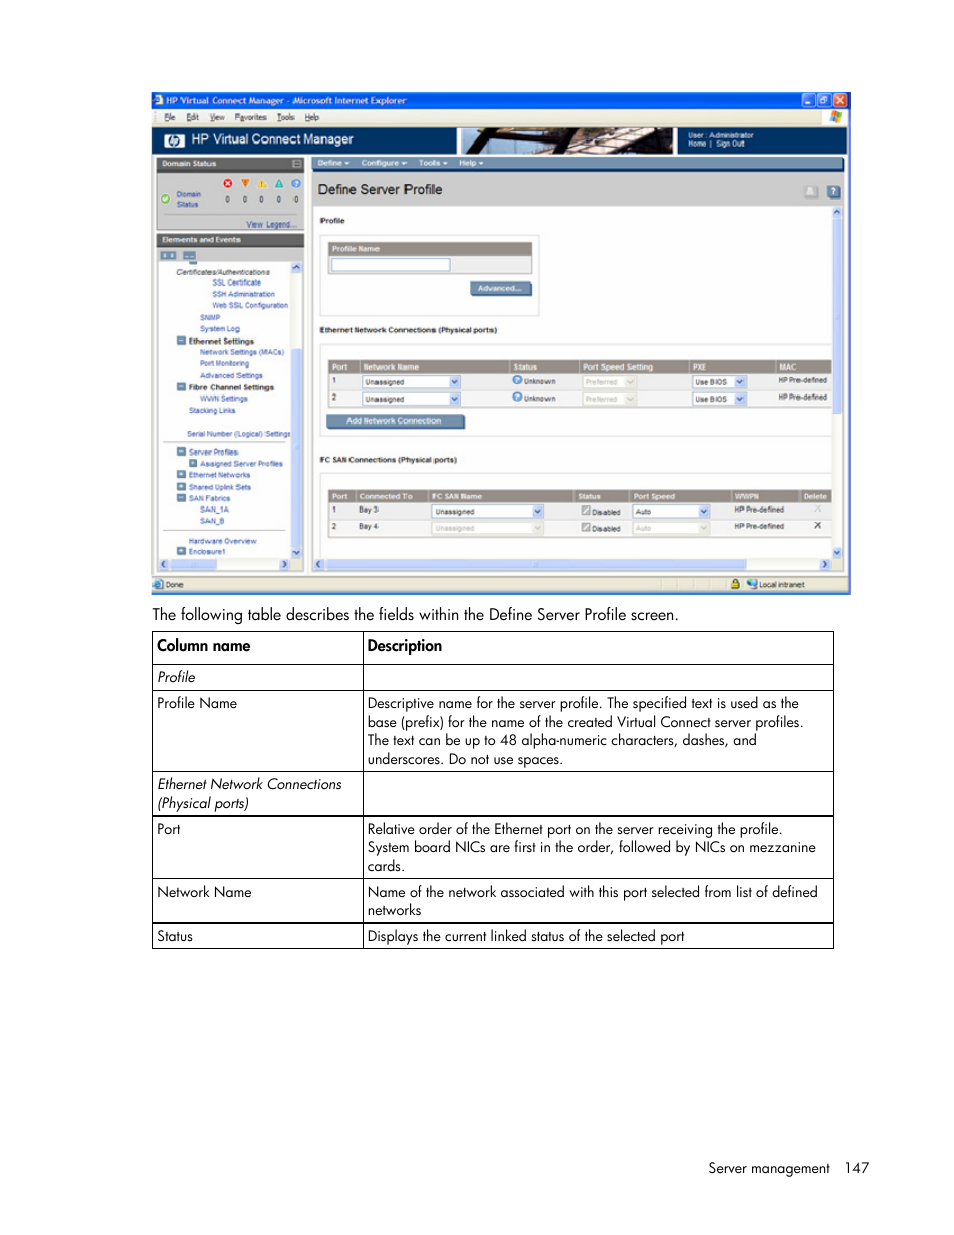Open the browser Favorites menu

click(250, 117)
